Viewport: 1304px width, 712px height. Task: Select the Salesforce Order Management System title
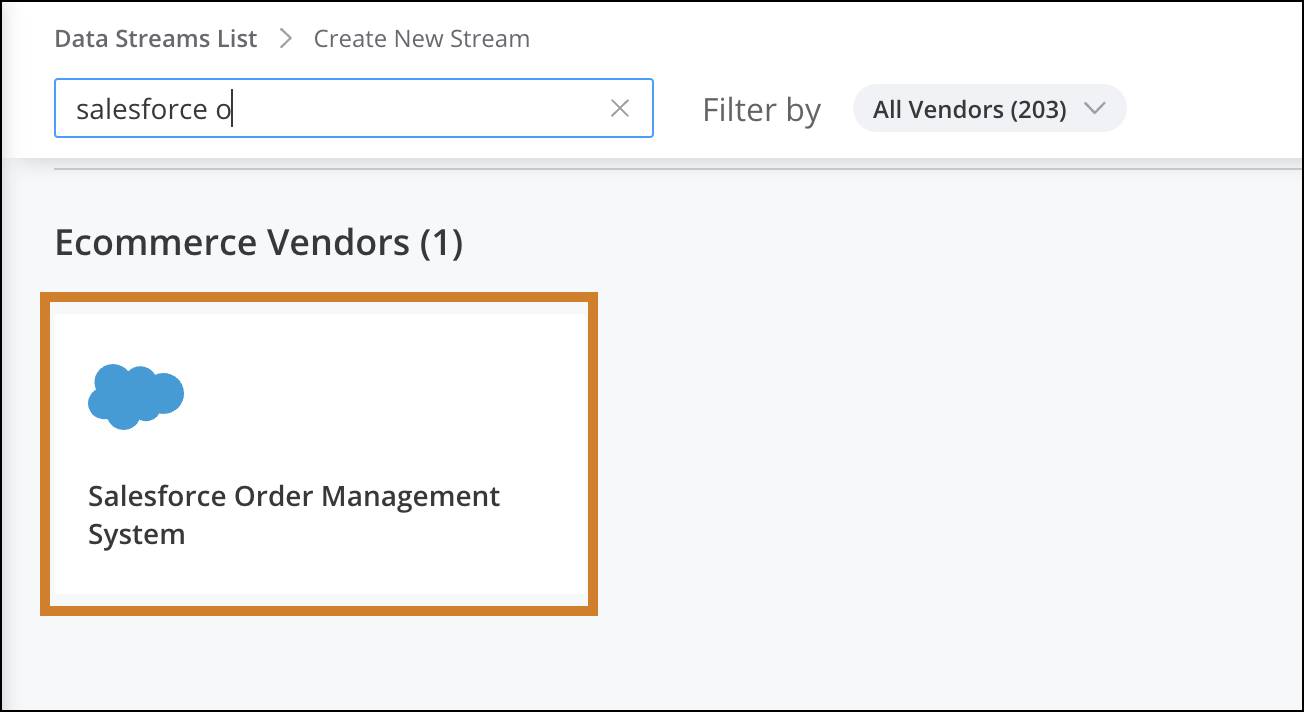[294, 514]
